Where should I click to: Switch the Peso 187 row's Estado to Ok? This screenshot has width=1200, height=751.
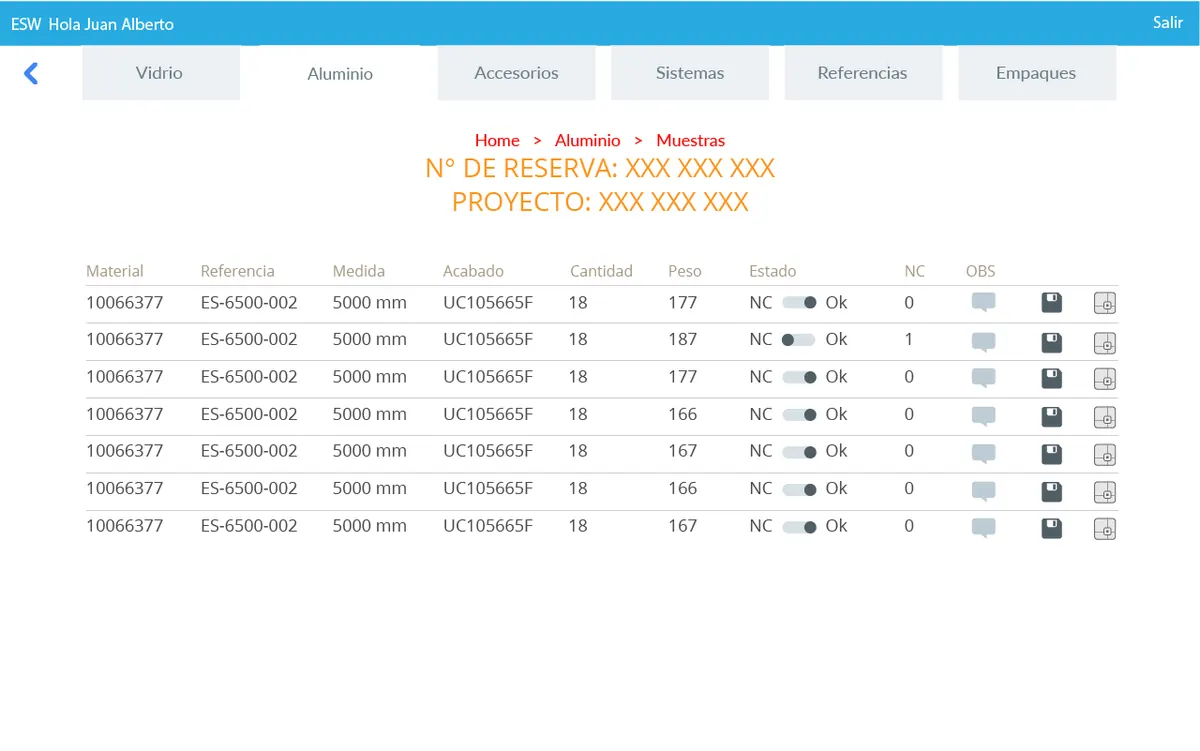coord(799,340)
